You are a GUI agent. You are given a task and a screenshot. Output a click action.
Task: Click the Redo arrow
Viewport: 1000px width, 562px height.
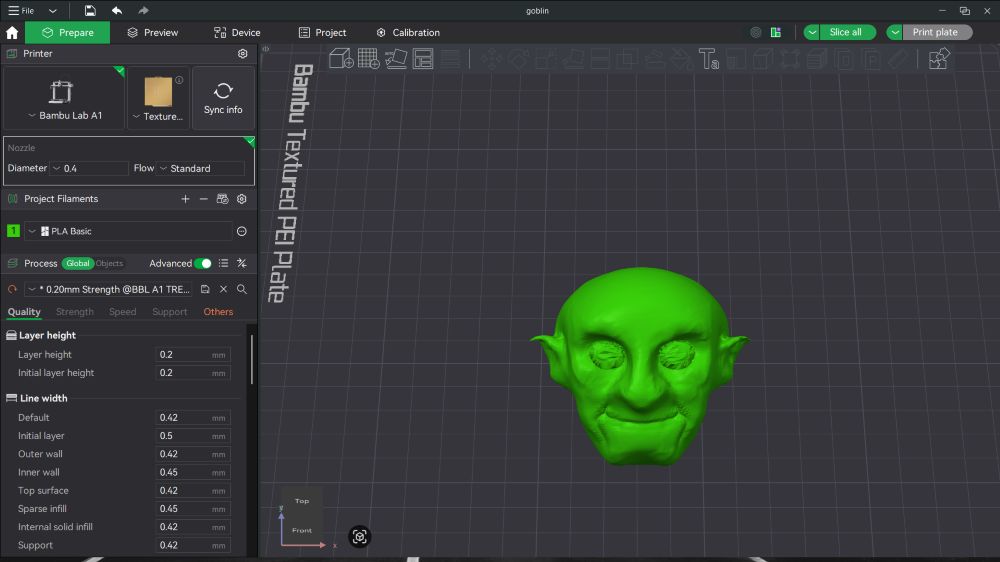(143, 10)
